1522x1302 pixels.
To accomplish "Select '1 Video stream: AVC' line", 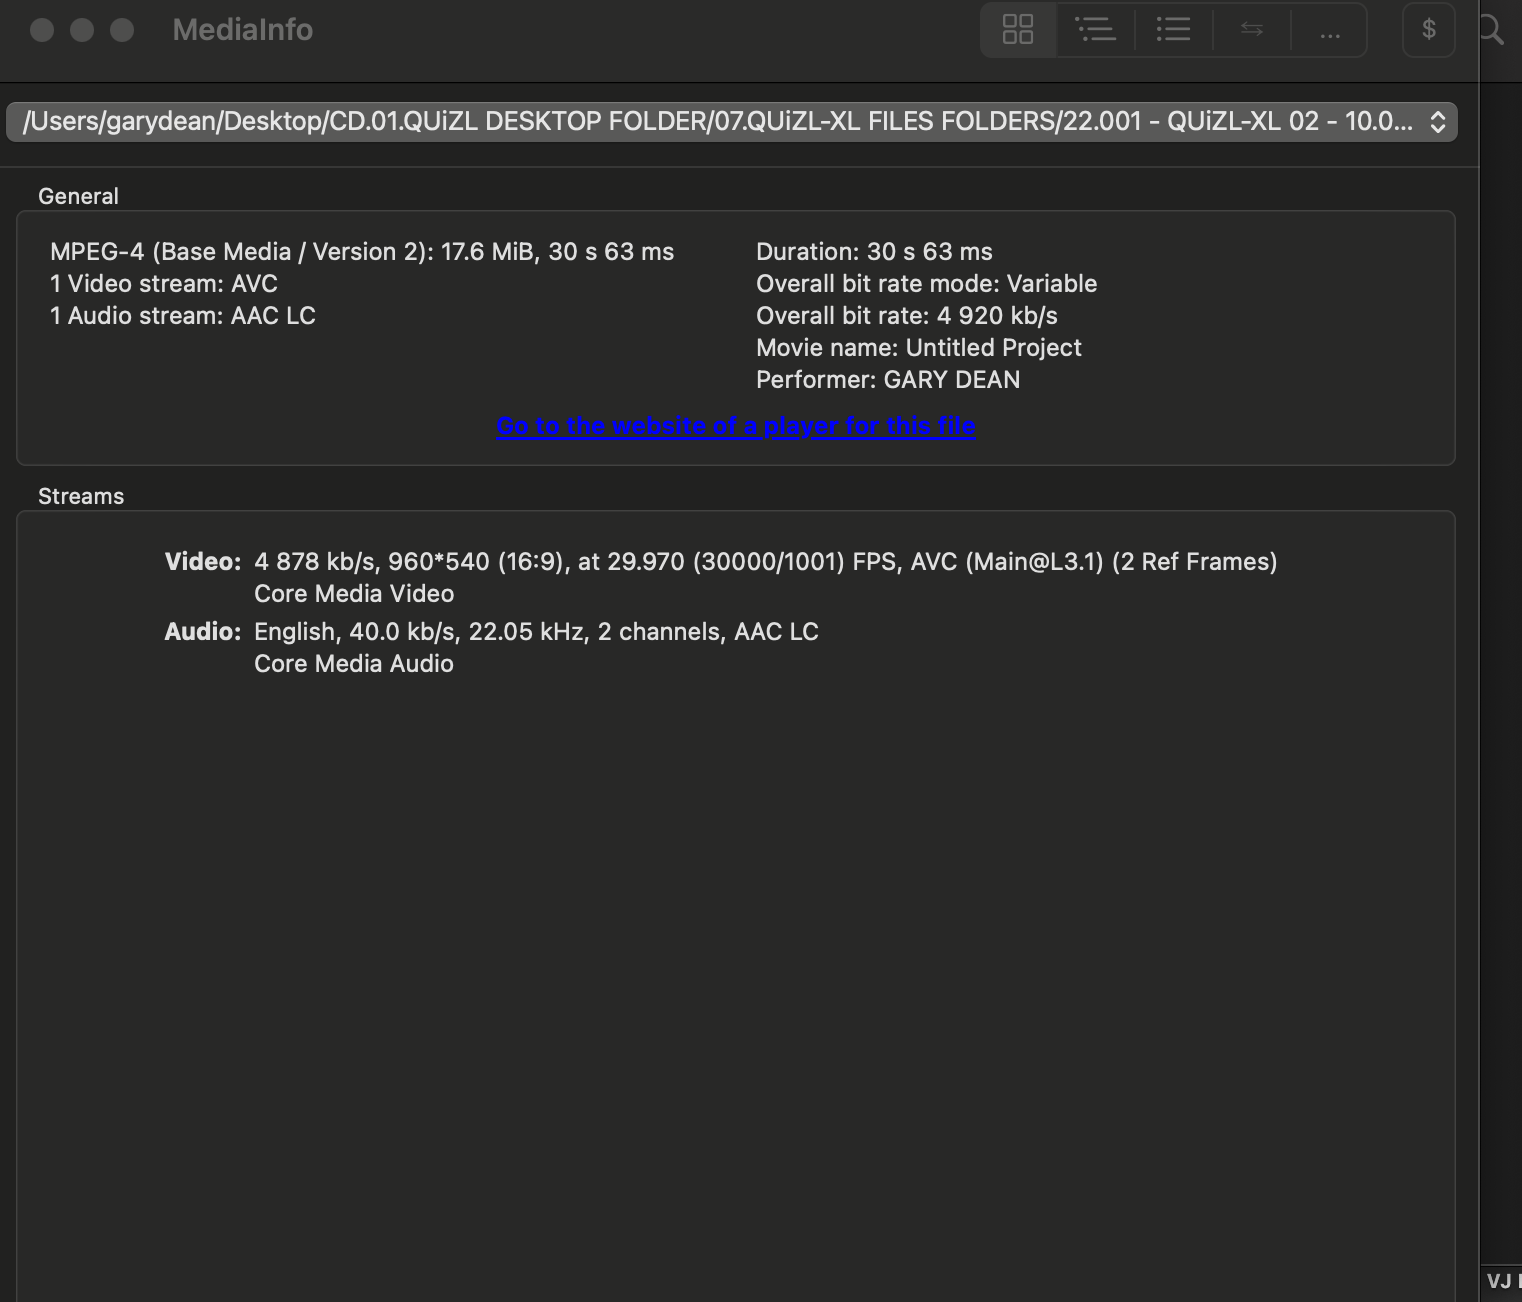I will point(164,284).
